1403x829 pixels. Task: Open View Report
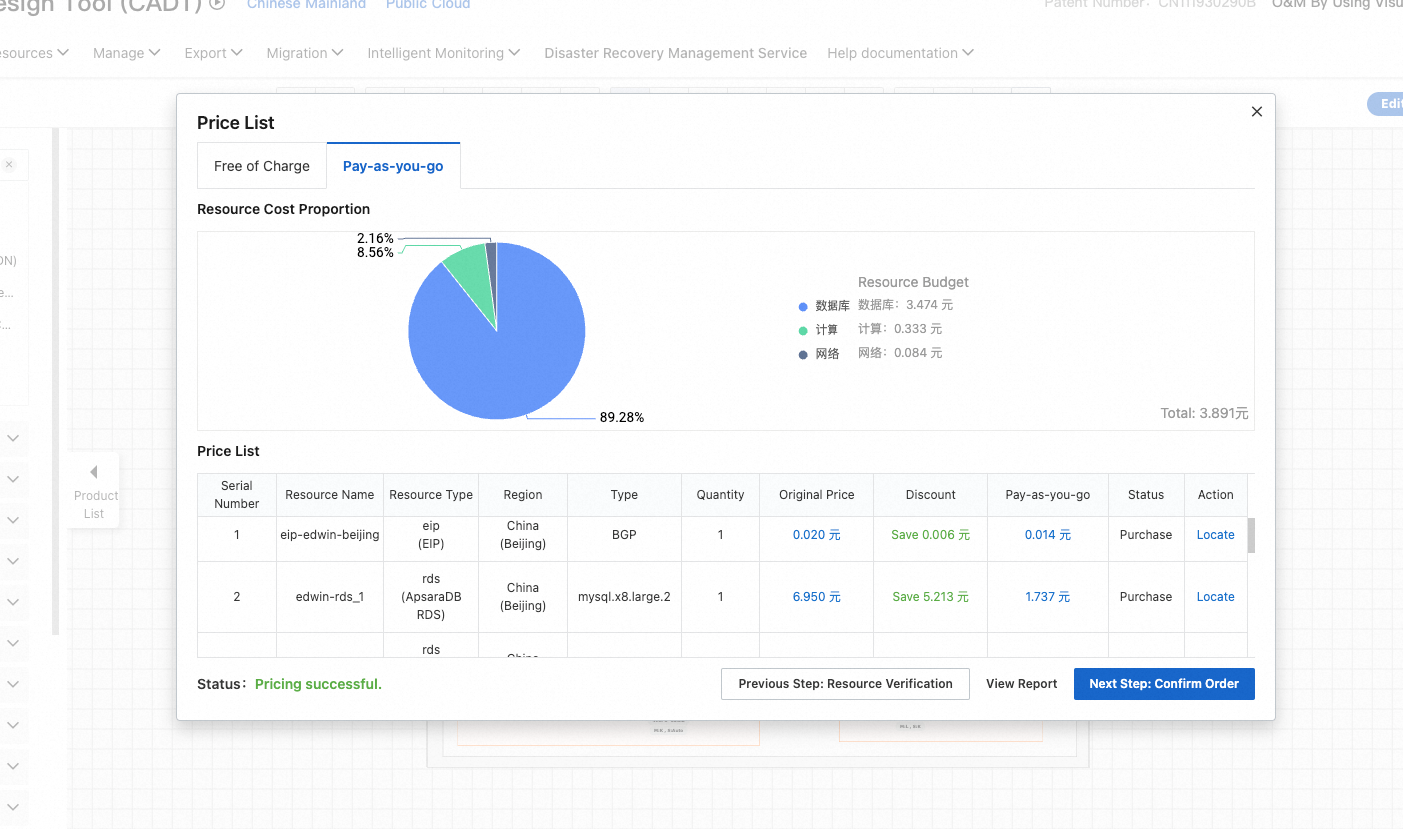(1021, 684)
